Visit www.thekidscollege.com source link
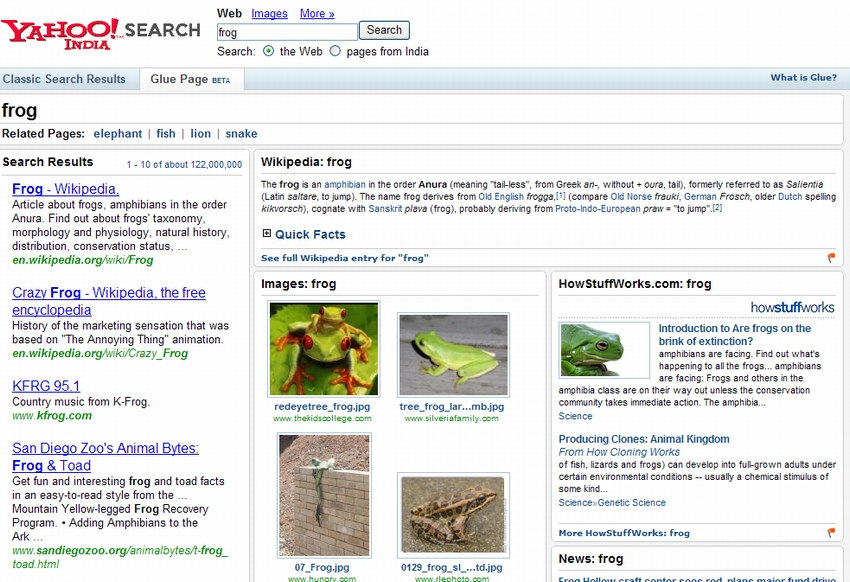This screenshot has width=850, height=582. point(322,418)
